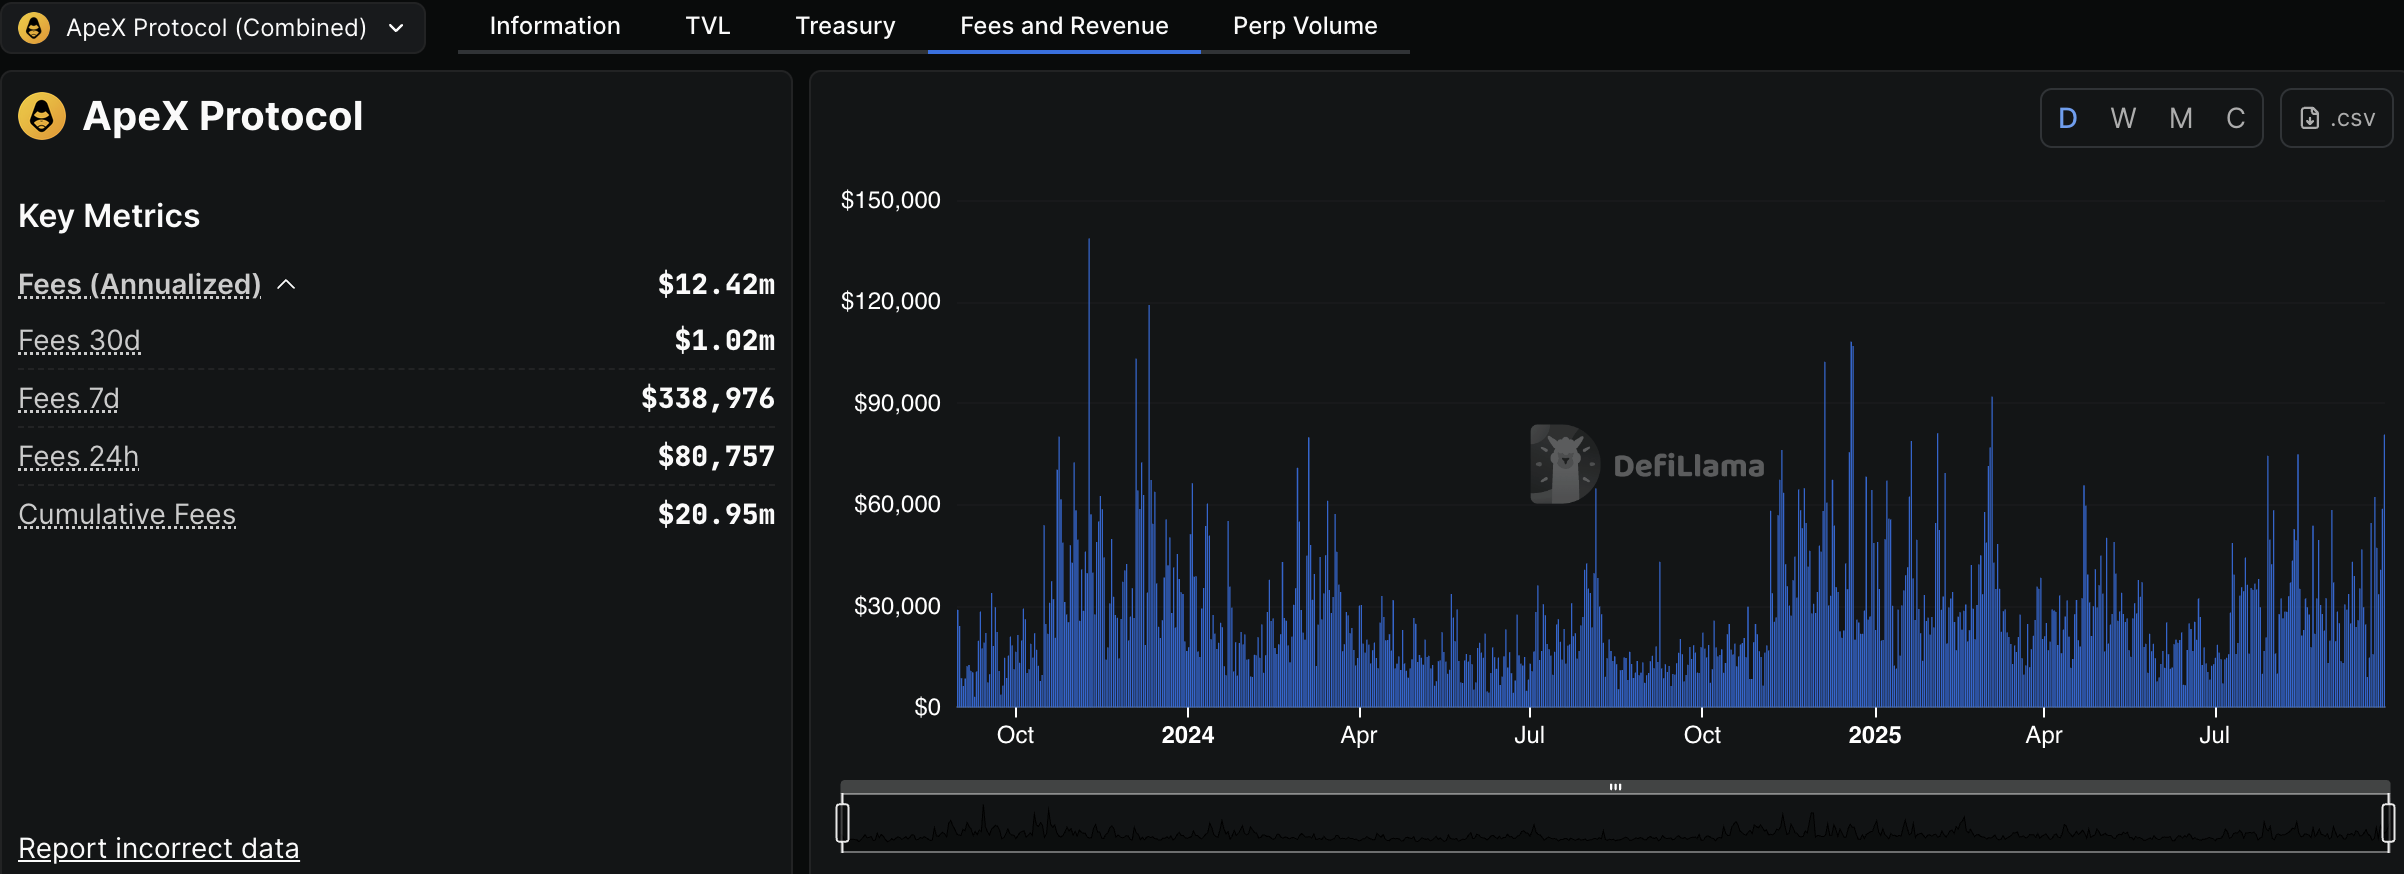Viewport: 2404px width, 874px height.
Task: Click the Report incorrect data link
Action: (159, 848)
